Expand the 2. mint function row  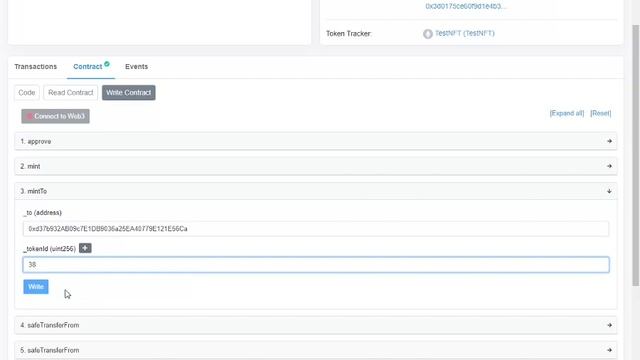point(316,166)
